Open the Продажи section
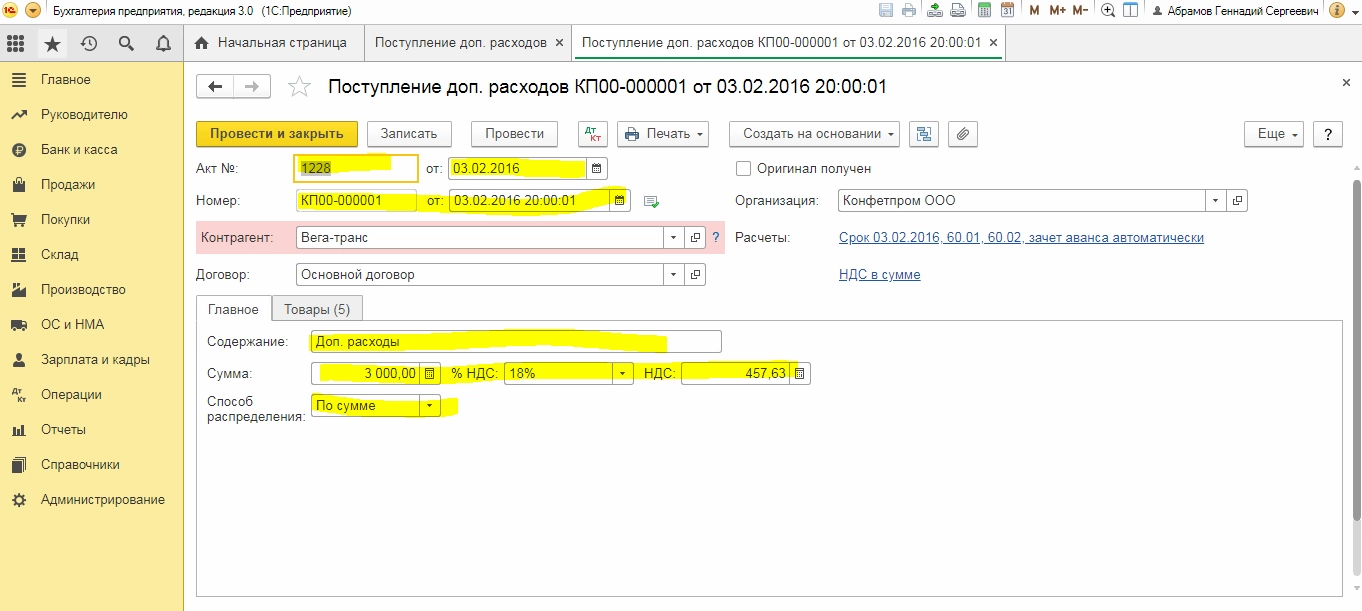This screenshot has width=1362, height=611. pyautogui.click(x=68, y=185)
